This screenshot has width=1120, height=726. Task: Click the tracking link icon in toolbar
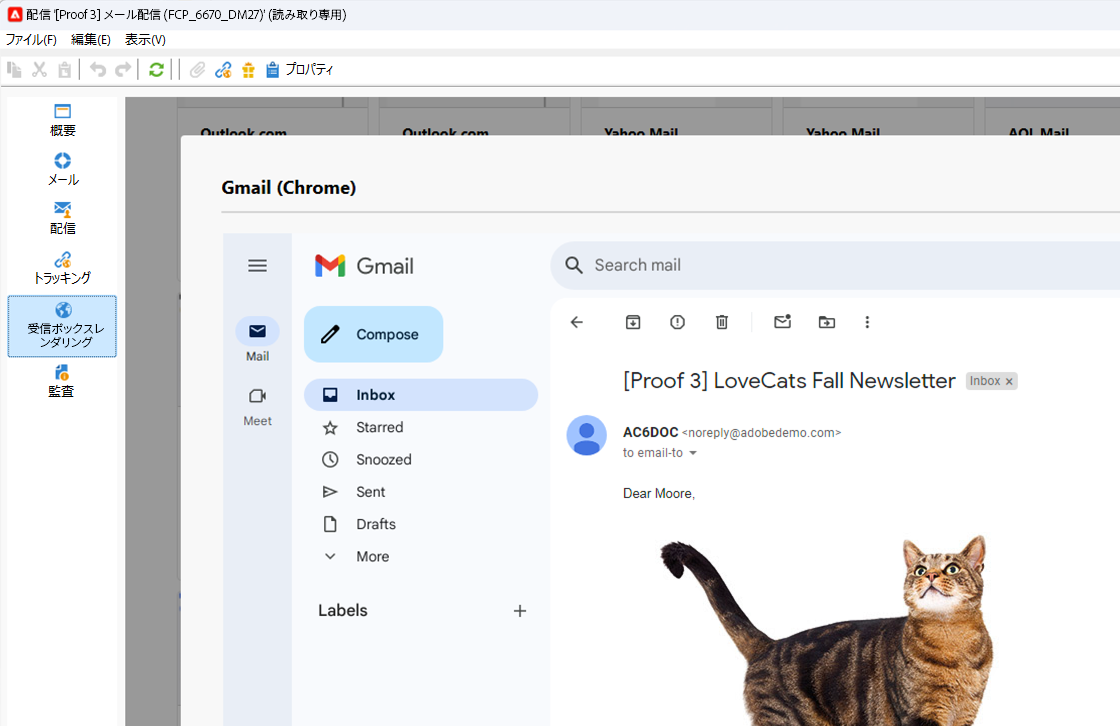(x=223, y=69)
